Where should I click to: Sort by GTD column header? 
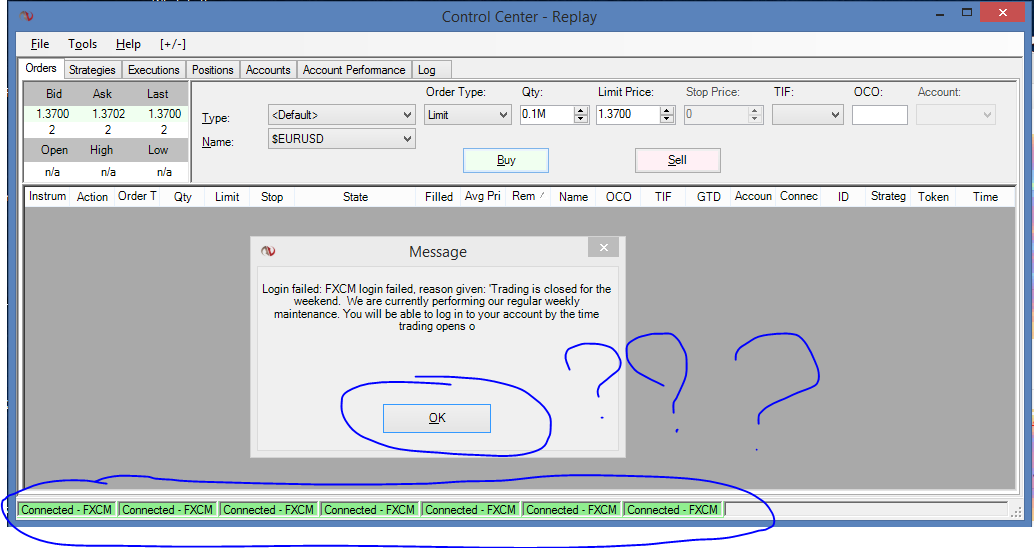click(x=709, y=197)
